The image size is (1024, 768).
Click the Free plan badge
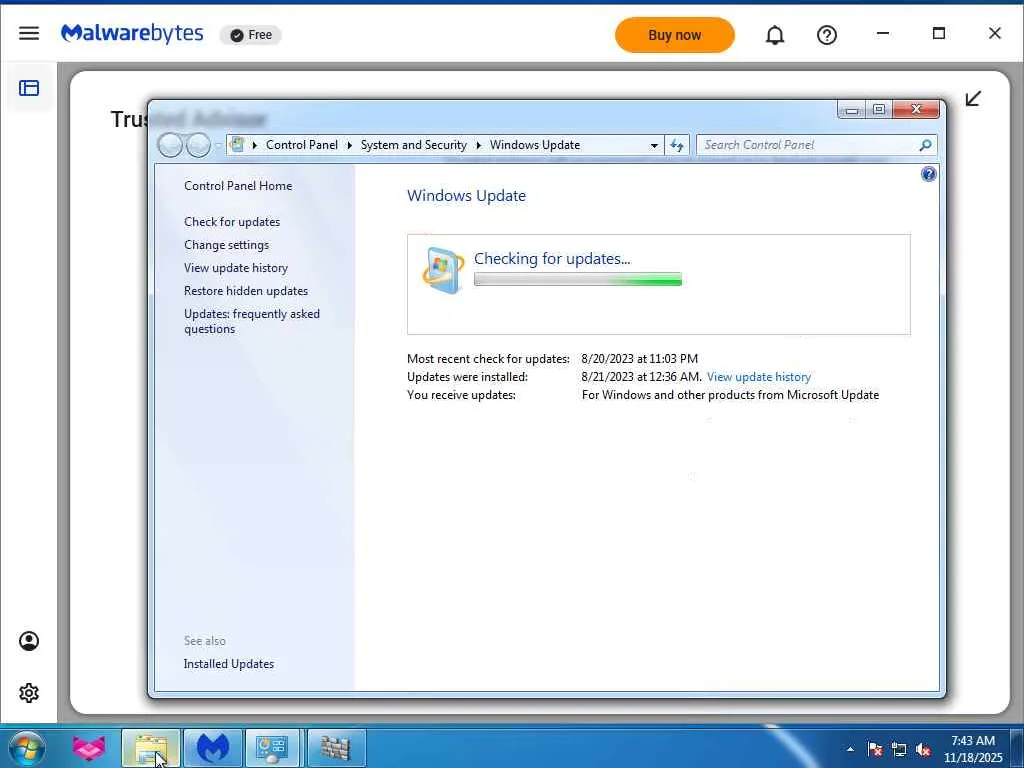point(251,35)
